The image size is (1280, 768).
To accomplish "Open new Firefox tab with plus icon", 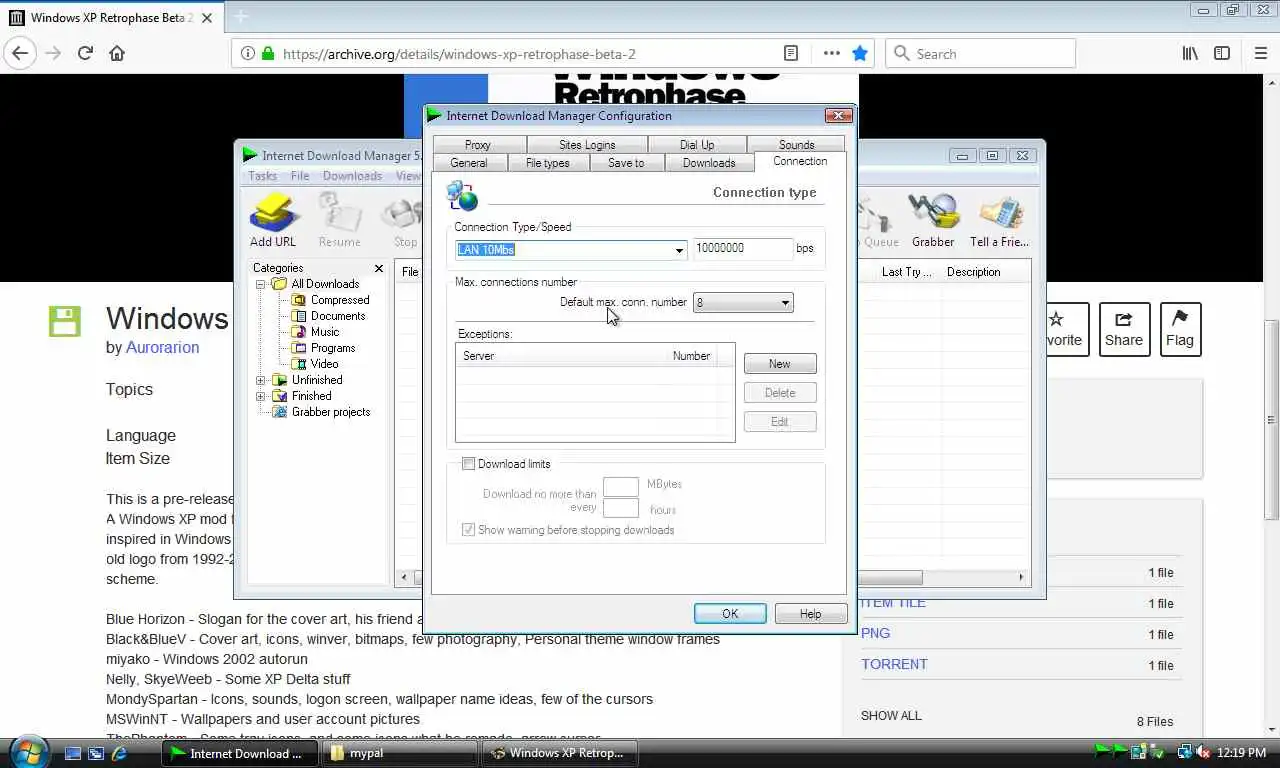I will click(241, 17).
